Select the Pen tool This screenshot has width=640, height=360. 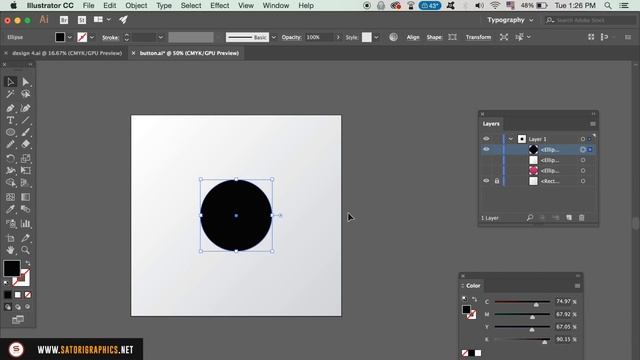(x=10, y=108)
